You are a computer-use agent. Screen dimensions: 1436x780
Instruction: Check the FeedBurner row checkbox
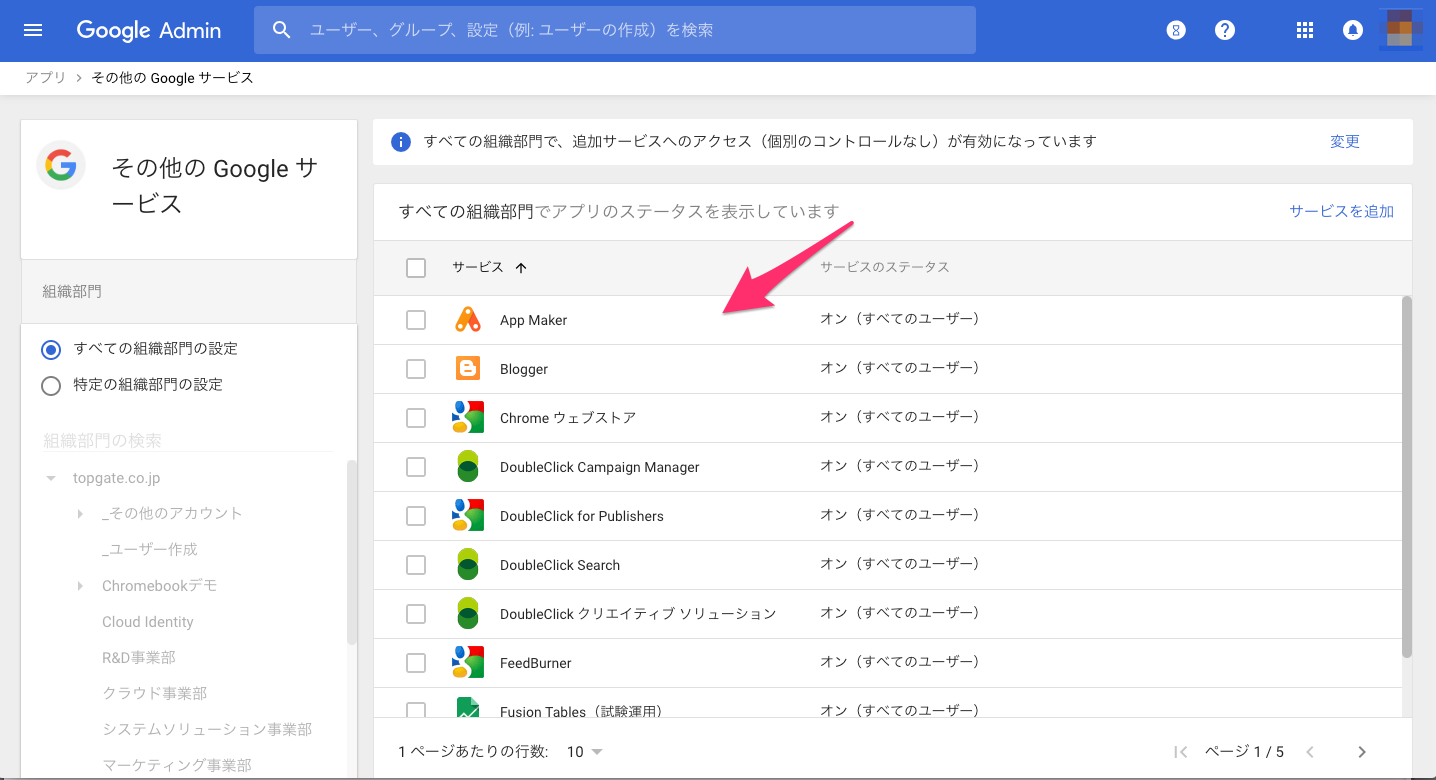(416, 663)
